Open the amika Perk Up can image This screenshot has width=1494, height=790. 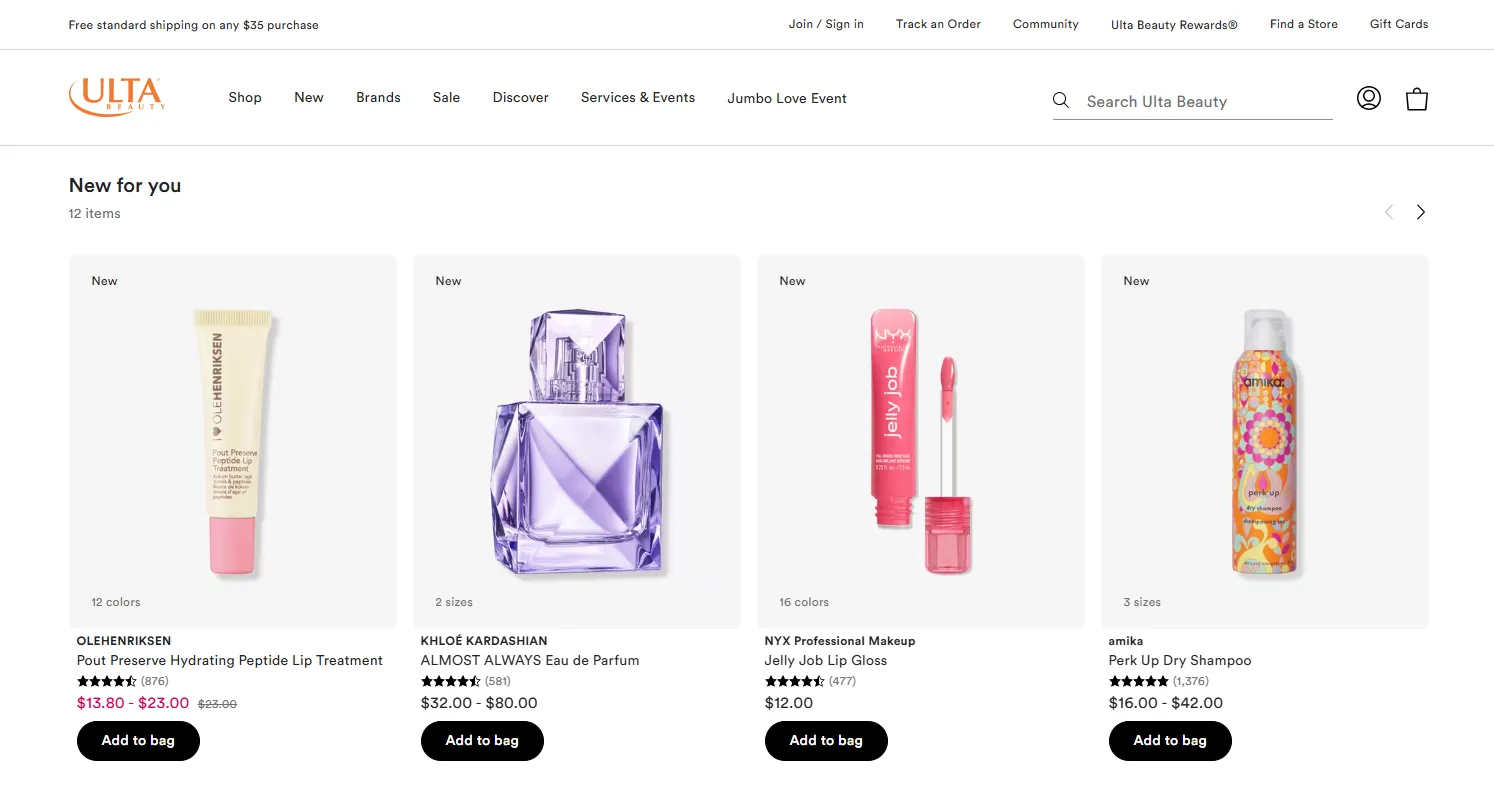click(1264, 442)
